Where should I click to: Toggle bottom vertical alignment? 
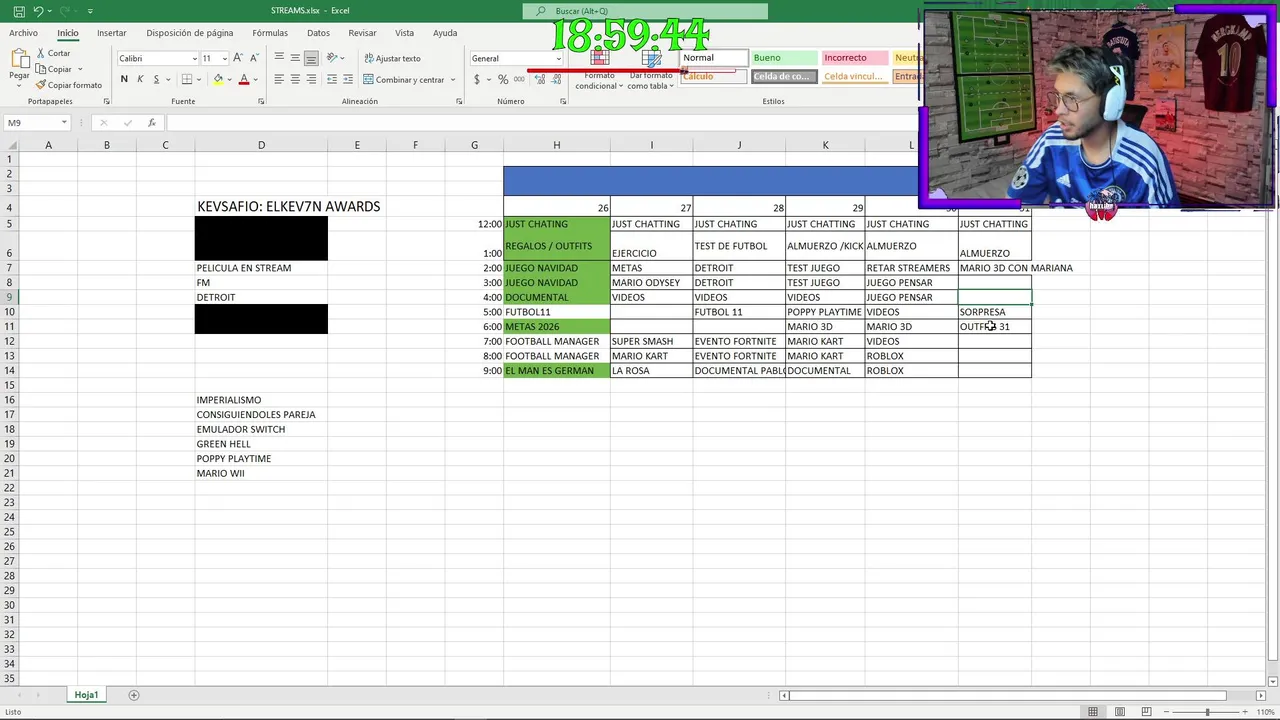click(311, 57)
